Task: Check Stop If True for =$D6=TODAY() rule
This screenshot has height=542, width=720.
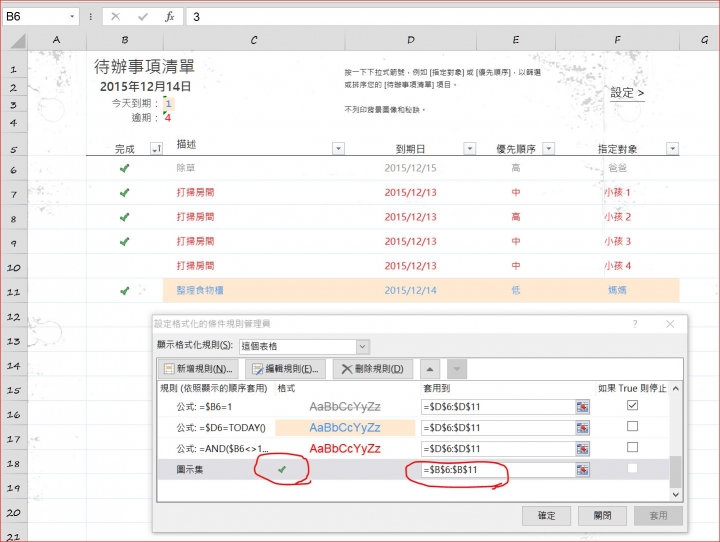Action: click(631, 427)
